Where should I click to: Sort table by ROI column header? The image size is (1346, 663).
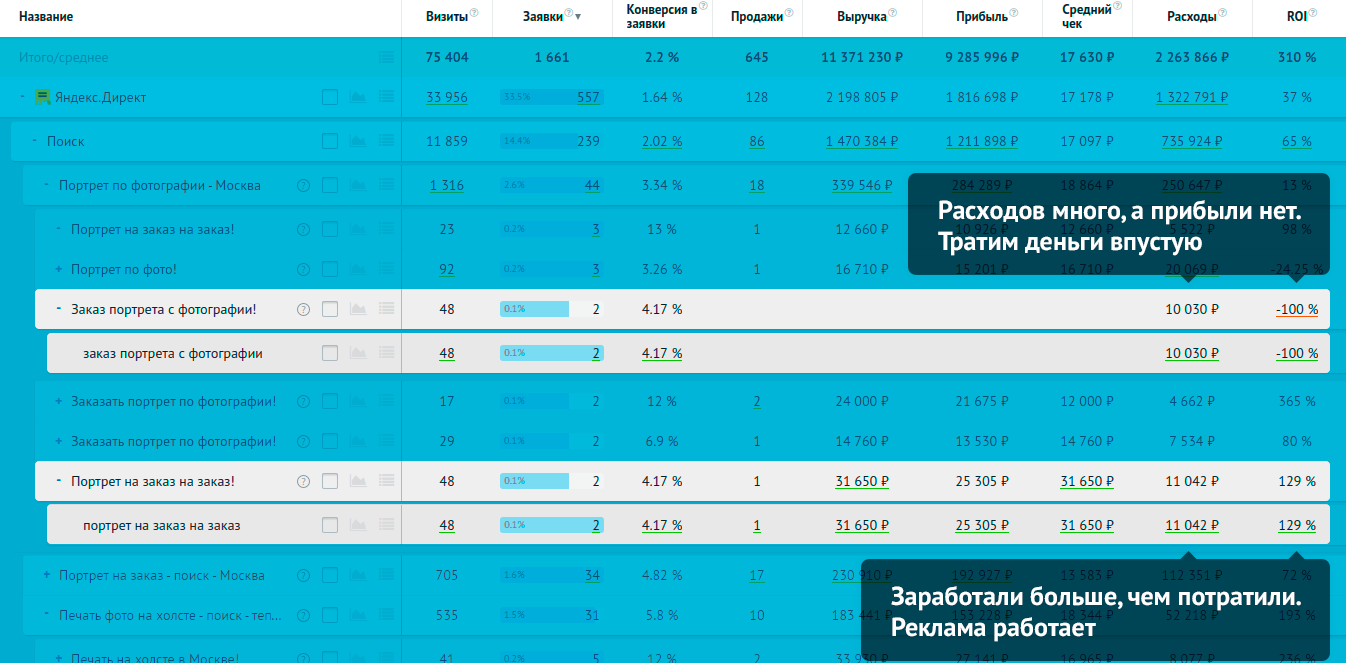1297,17
